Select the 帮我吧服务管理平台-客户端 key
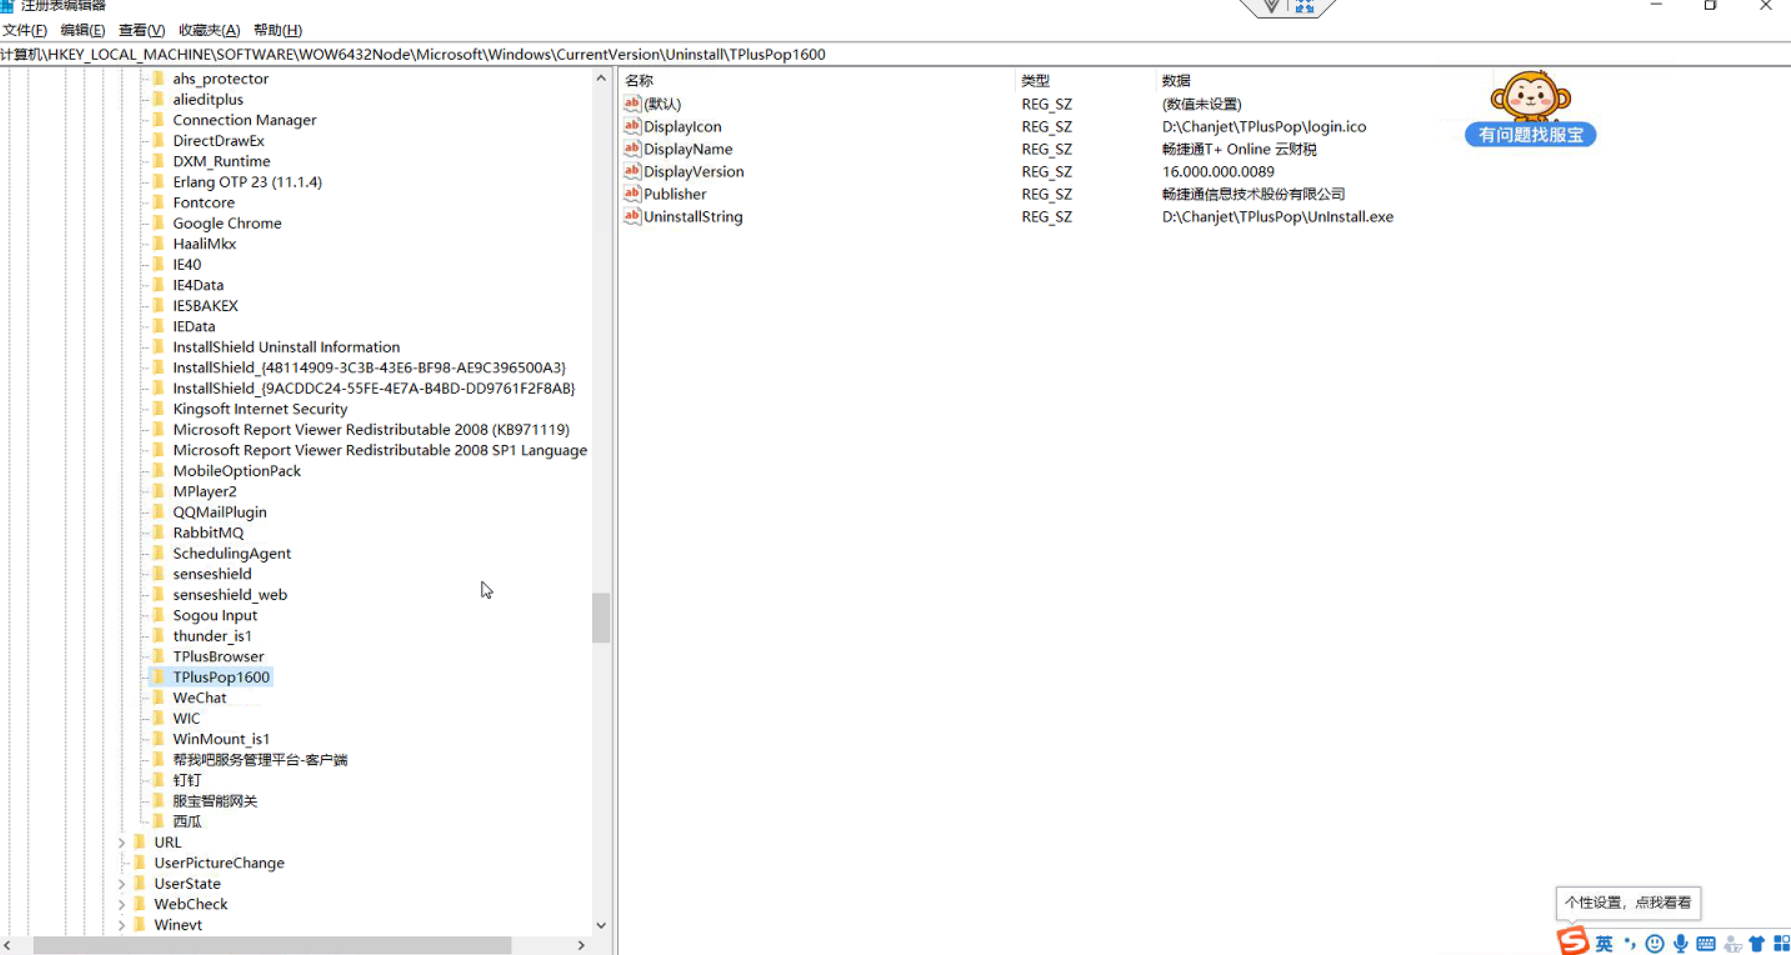1791x955 pixels. pos(260,759)
